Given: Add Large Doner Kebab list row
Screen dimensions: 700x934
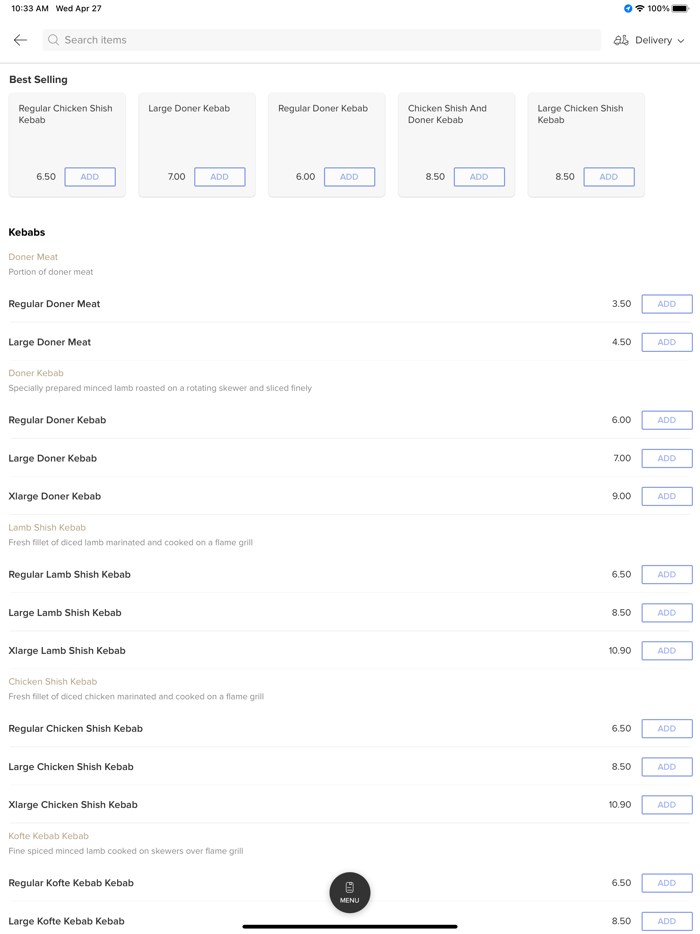Looking at the screenshot, I should [x=667, y=458].
